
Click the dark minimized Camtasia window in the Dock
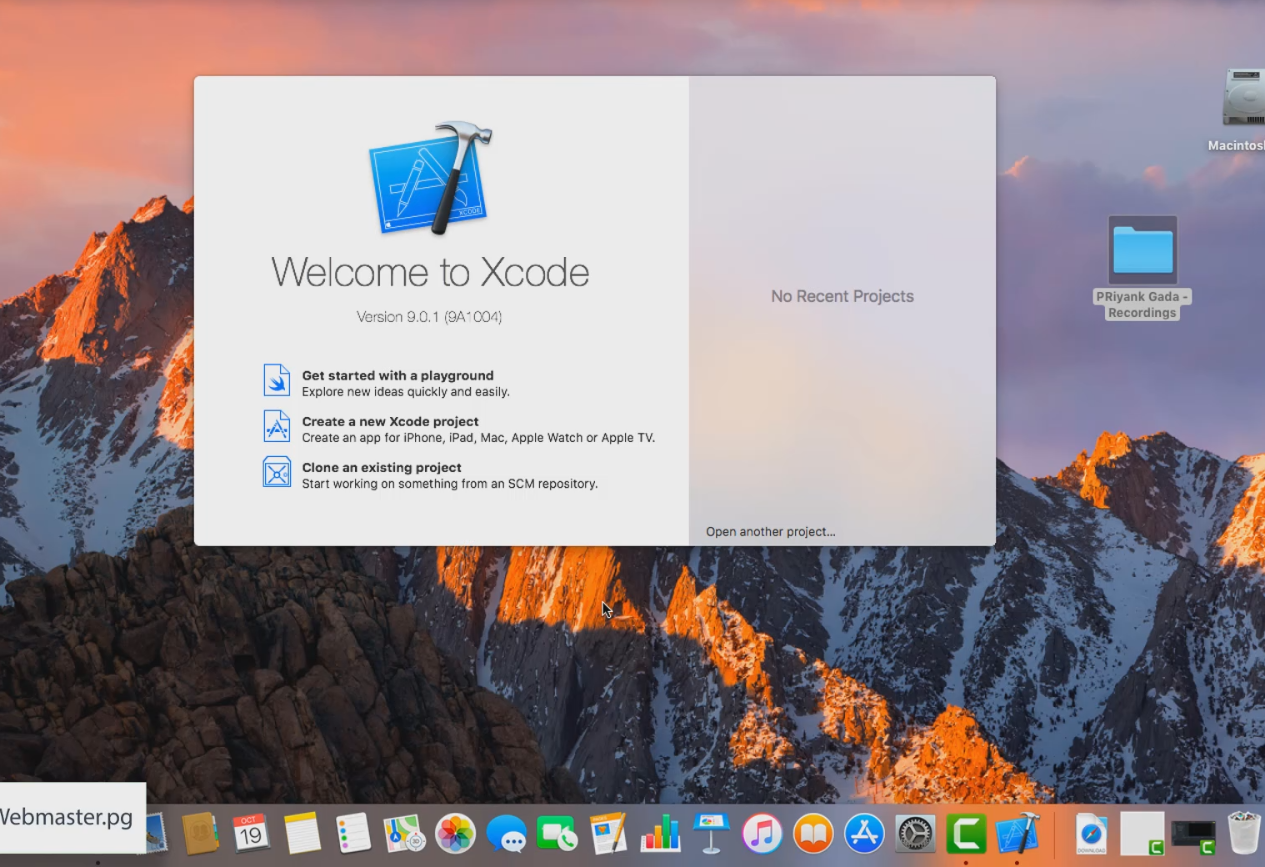(1193, 836)
